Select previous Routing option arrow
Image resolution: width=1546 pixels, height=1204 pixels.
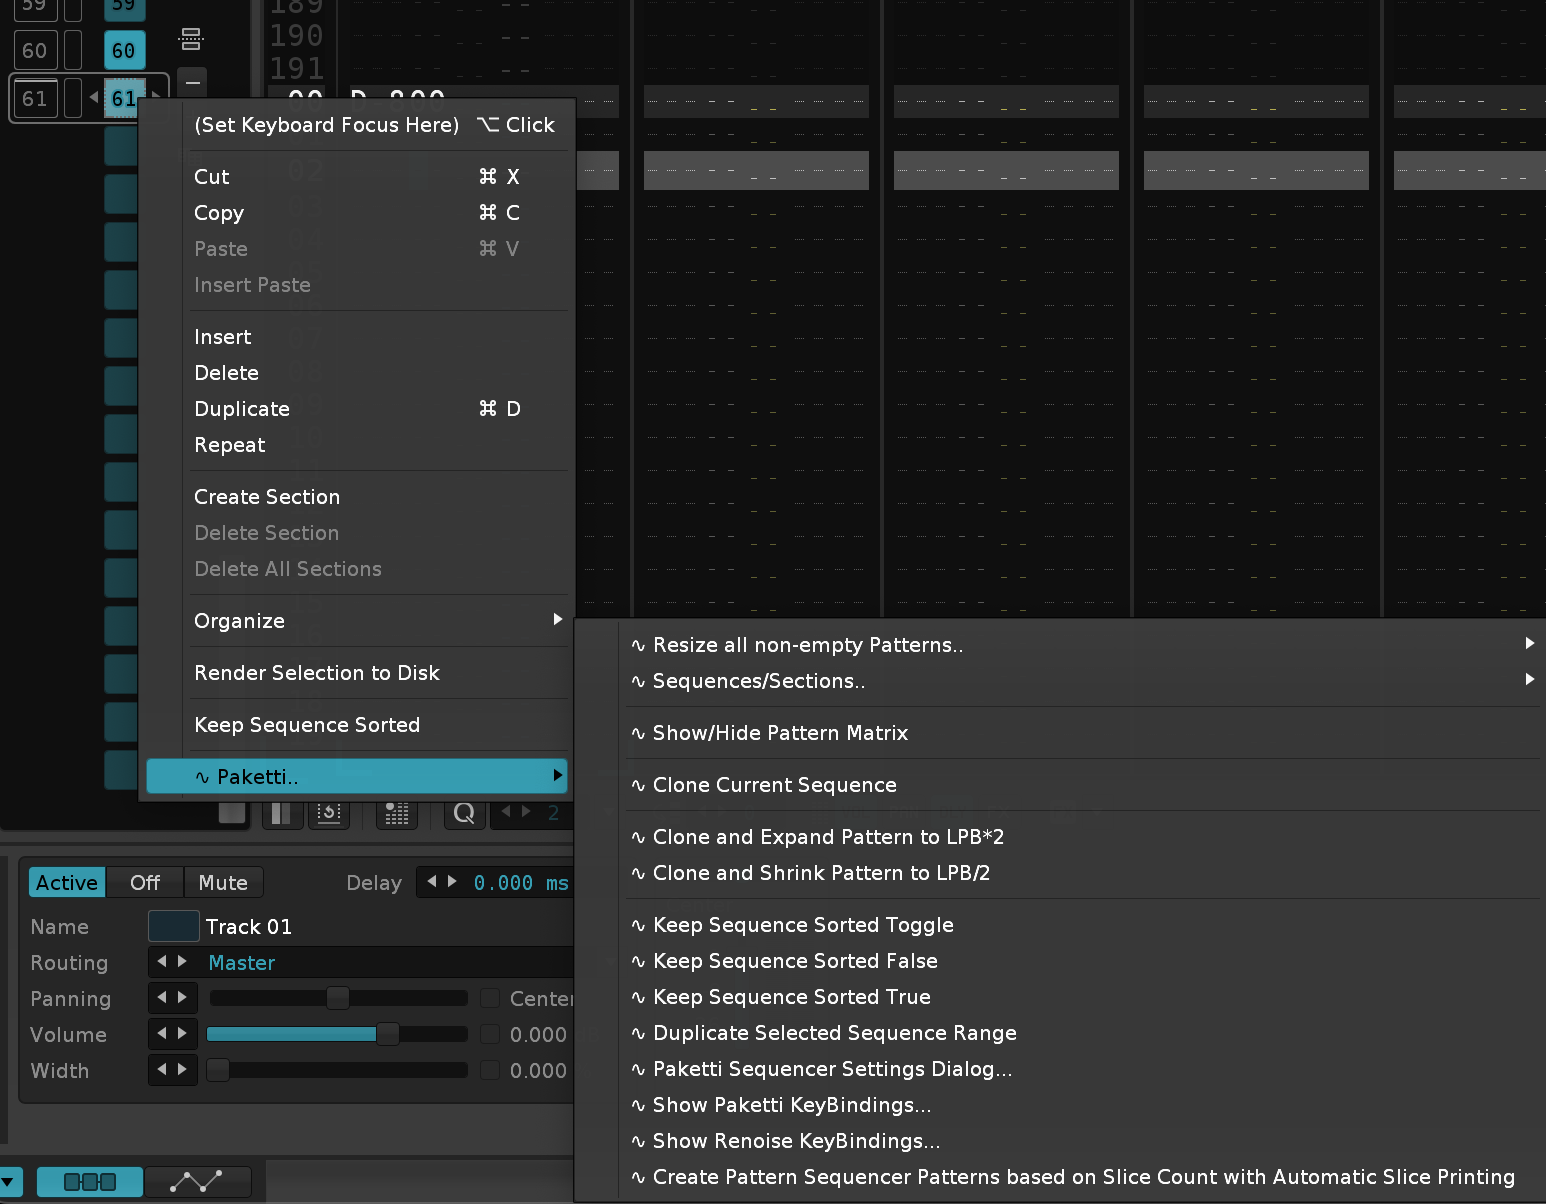click(162, 961)
